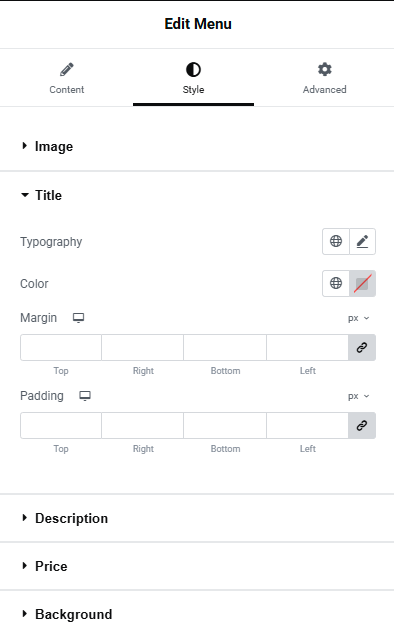Toggle the Padding link values button
Screen dimensions: 394x634
(x=362, y=425)
